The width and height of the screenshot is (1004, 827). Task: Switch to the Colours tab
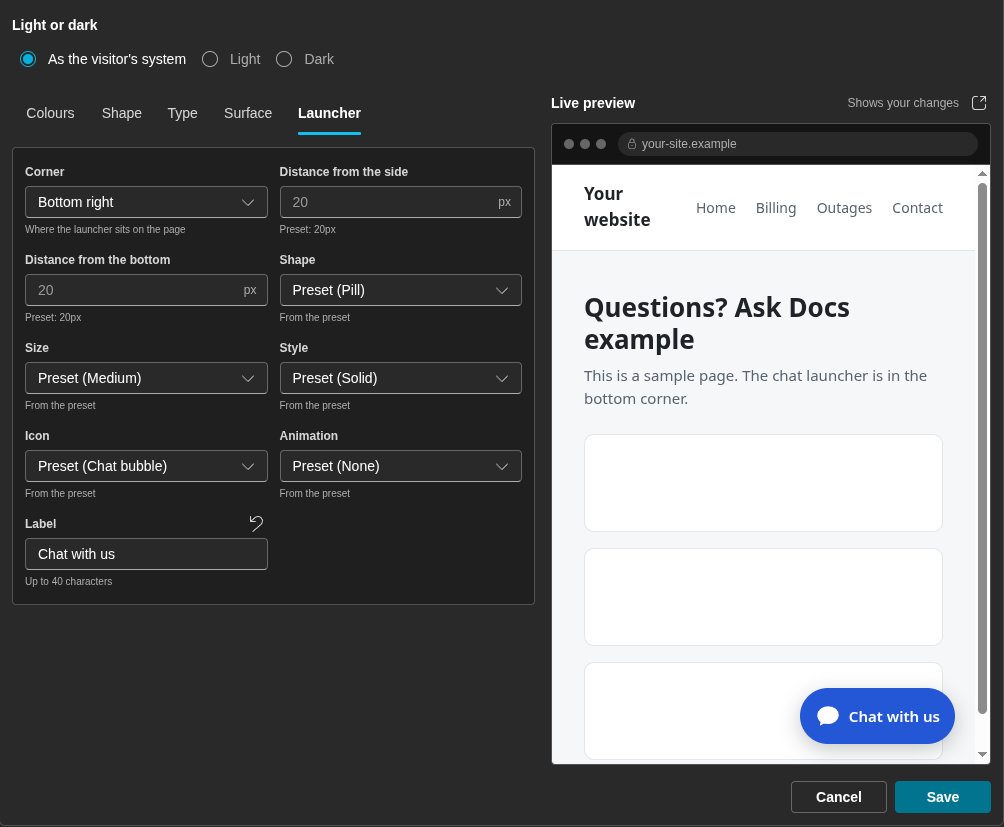(x=51, y=113)
